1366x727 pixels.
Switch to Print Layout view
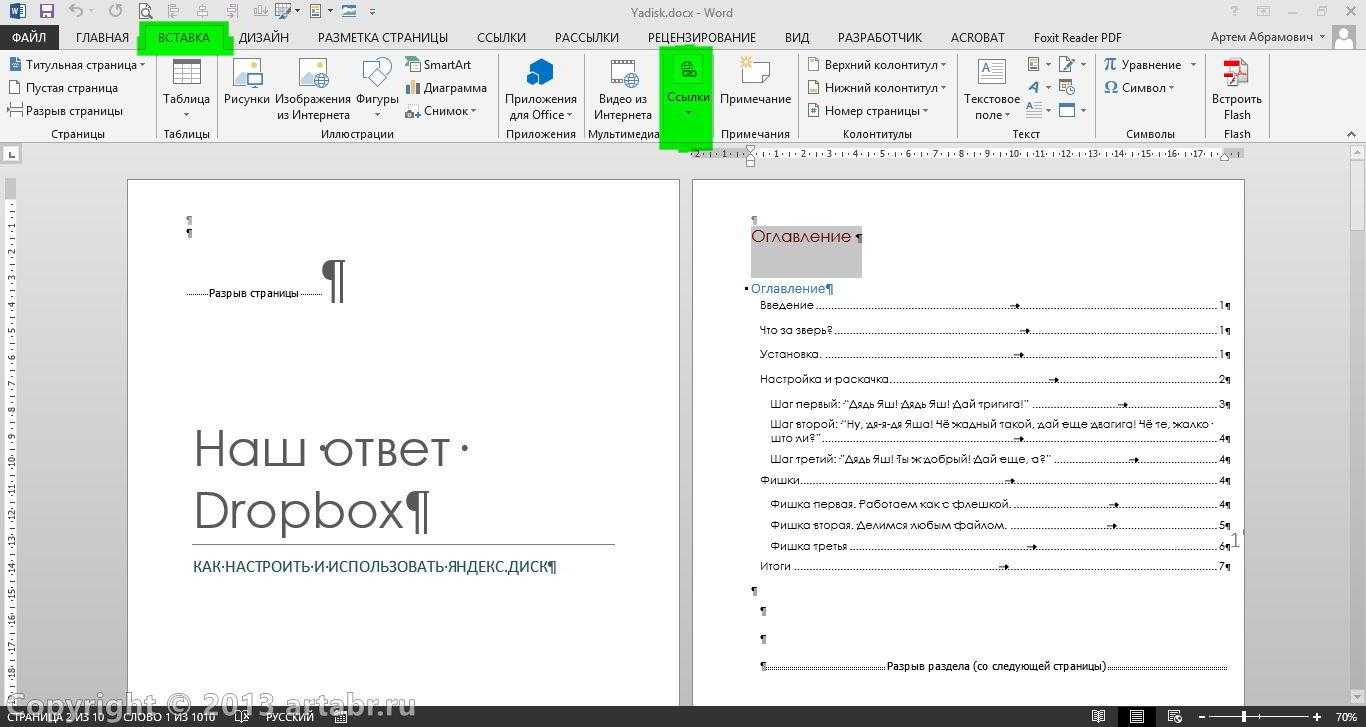[1137, 717]
